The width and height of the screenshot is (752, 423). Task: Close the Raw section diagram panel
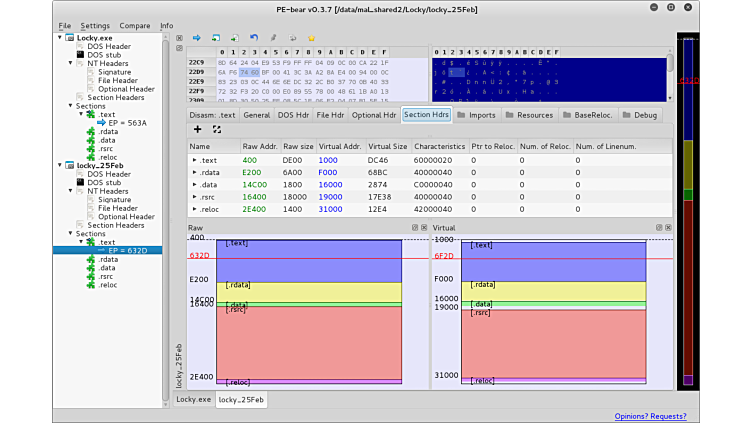pyautogui.click(x=423, y=228)
